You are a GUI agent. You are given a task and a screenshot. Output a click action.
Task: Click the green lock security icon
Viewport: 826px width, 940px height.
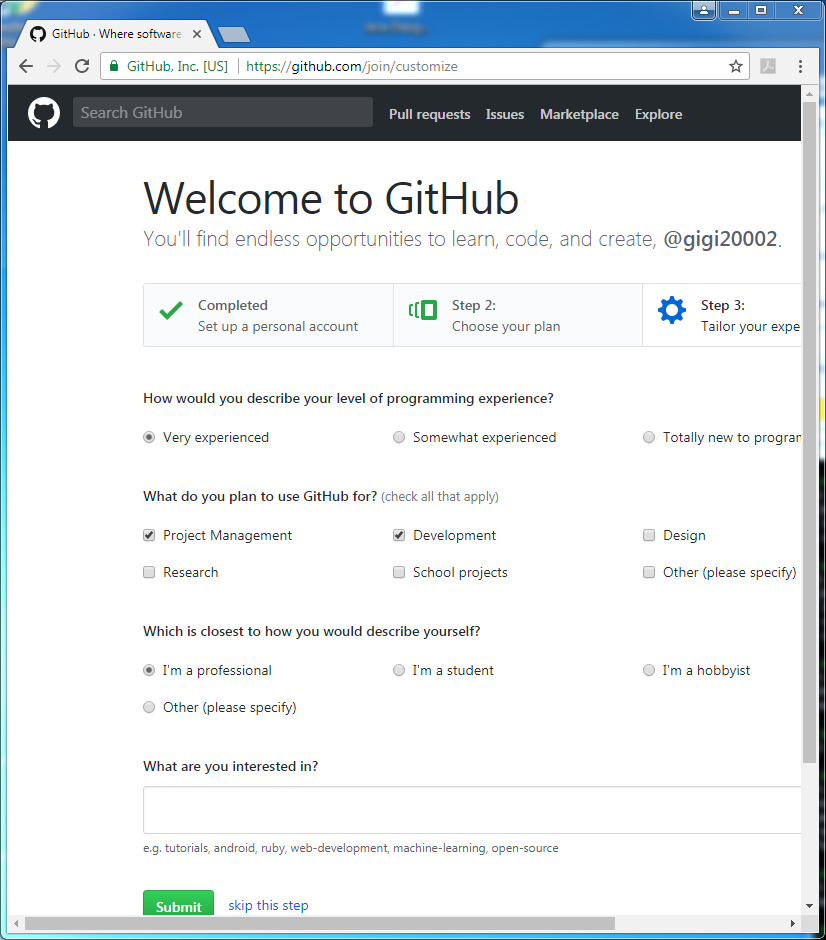113,66
